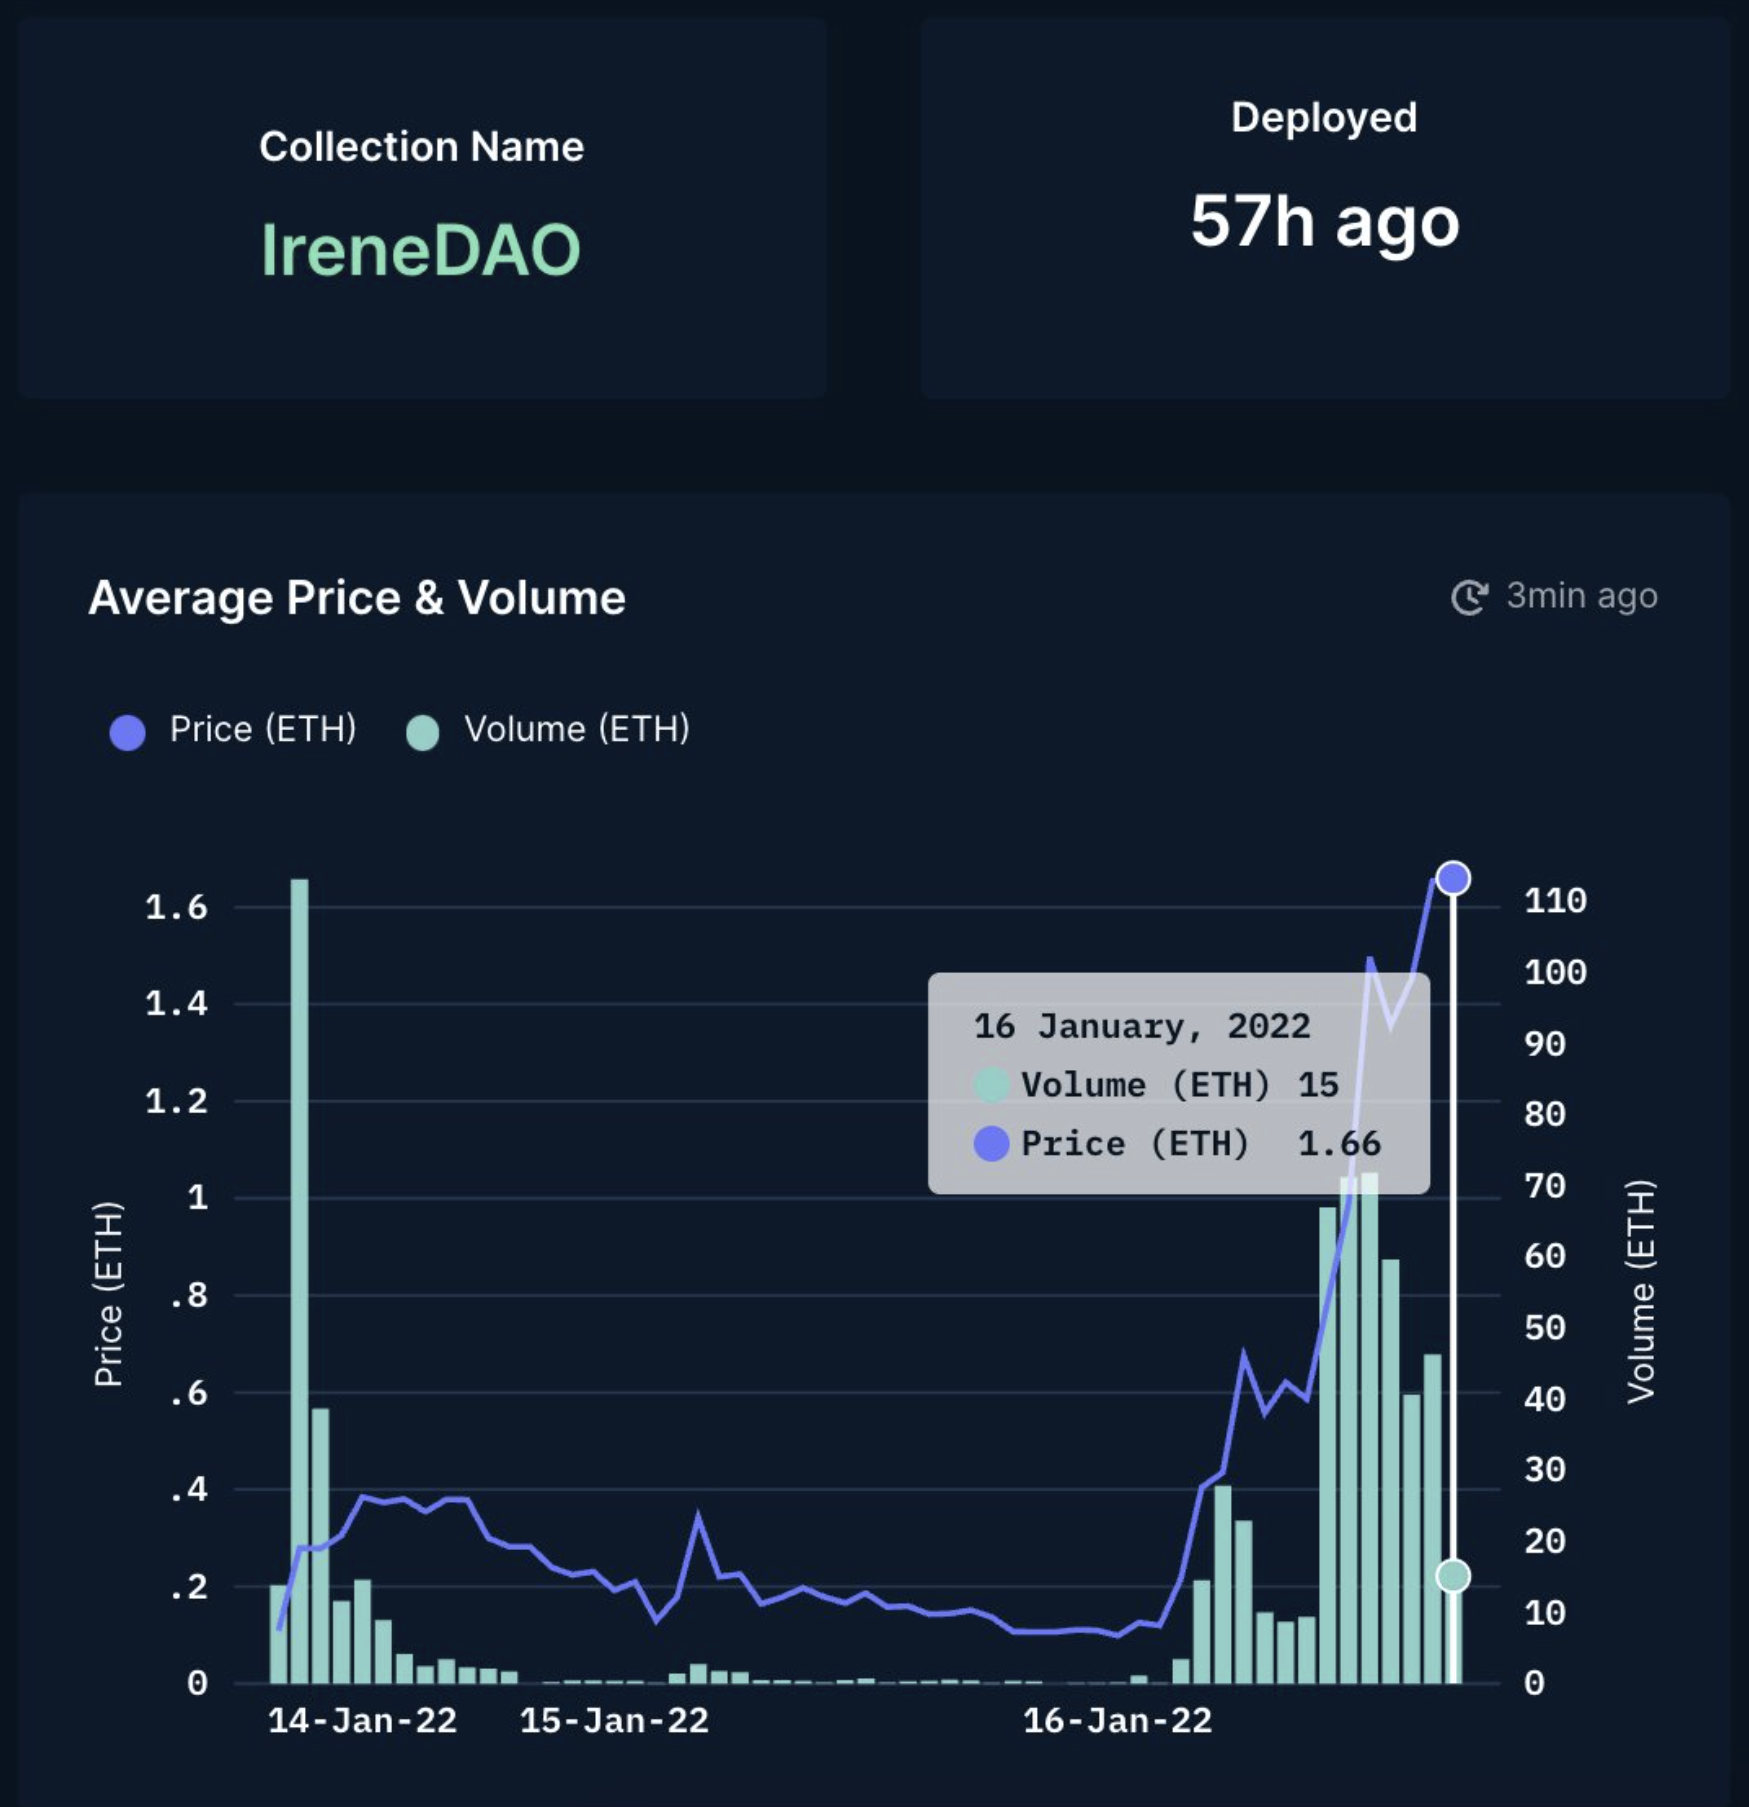The height and width of the screenshot is (1807, 1749).
Task: Click the refresh icon beside "3min ago"
Action: (1469, 597)
